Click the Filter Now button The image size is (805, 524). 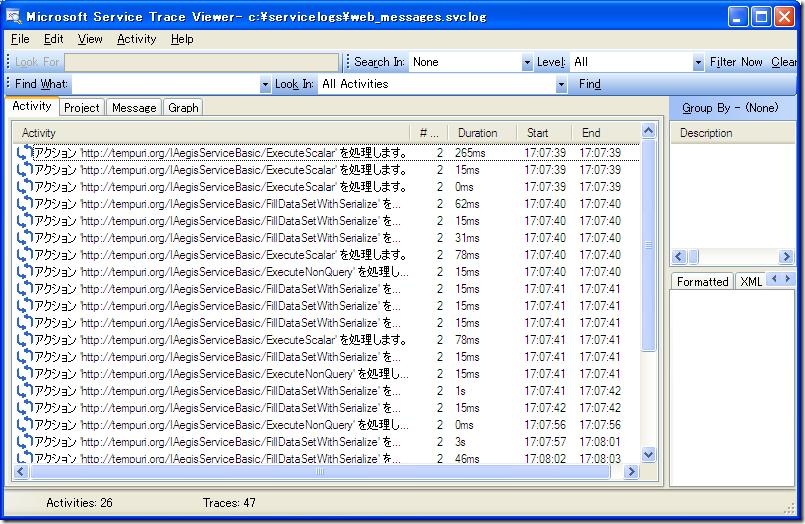pos(736,62)
